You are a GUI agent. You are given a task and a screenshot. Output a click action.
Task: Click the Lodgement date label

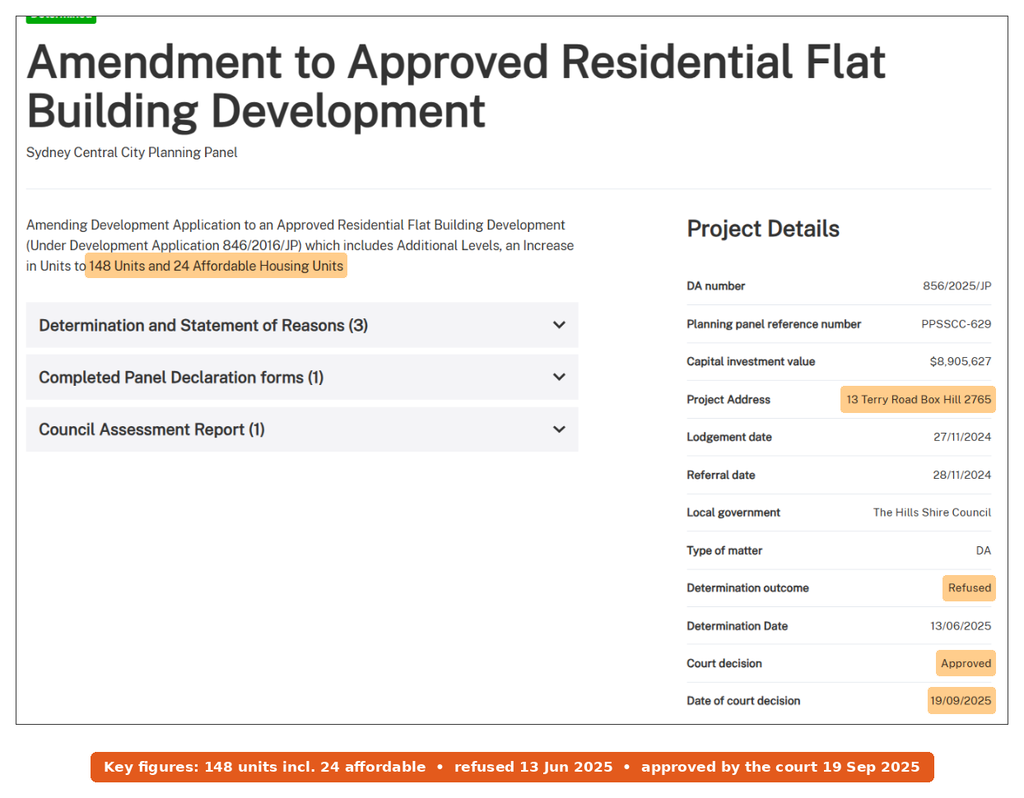[729, 437]
